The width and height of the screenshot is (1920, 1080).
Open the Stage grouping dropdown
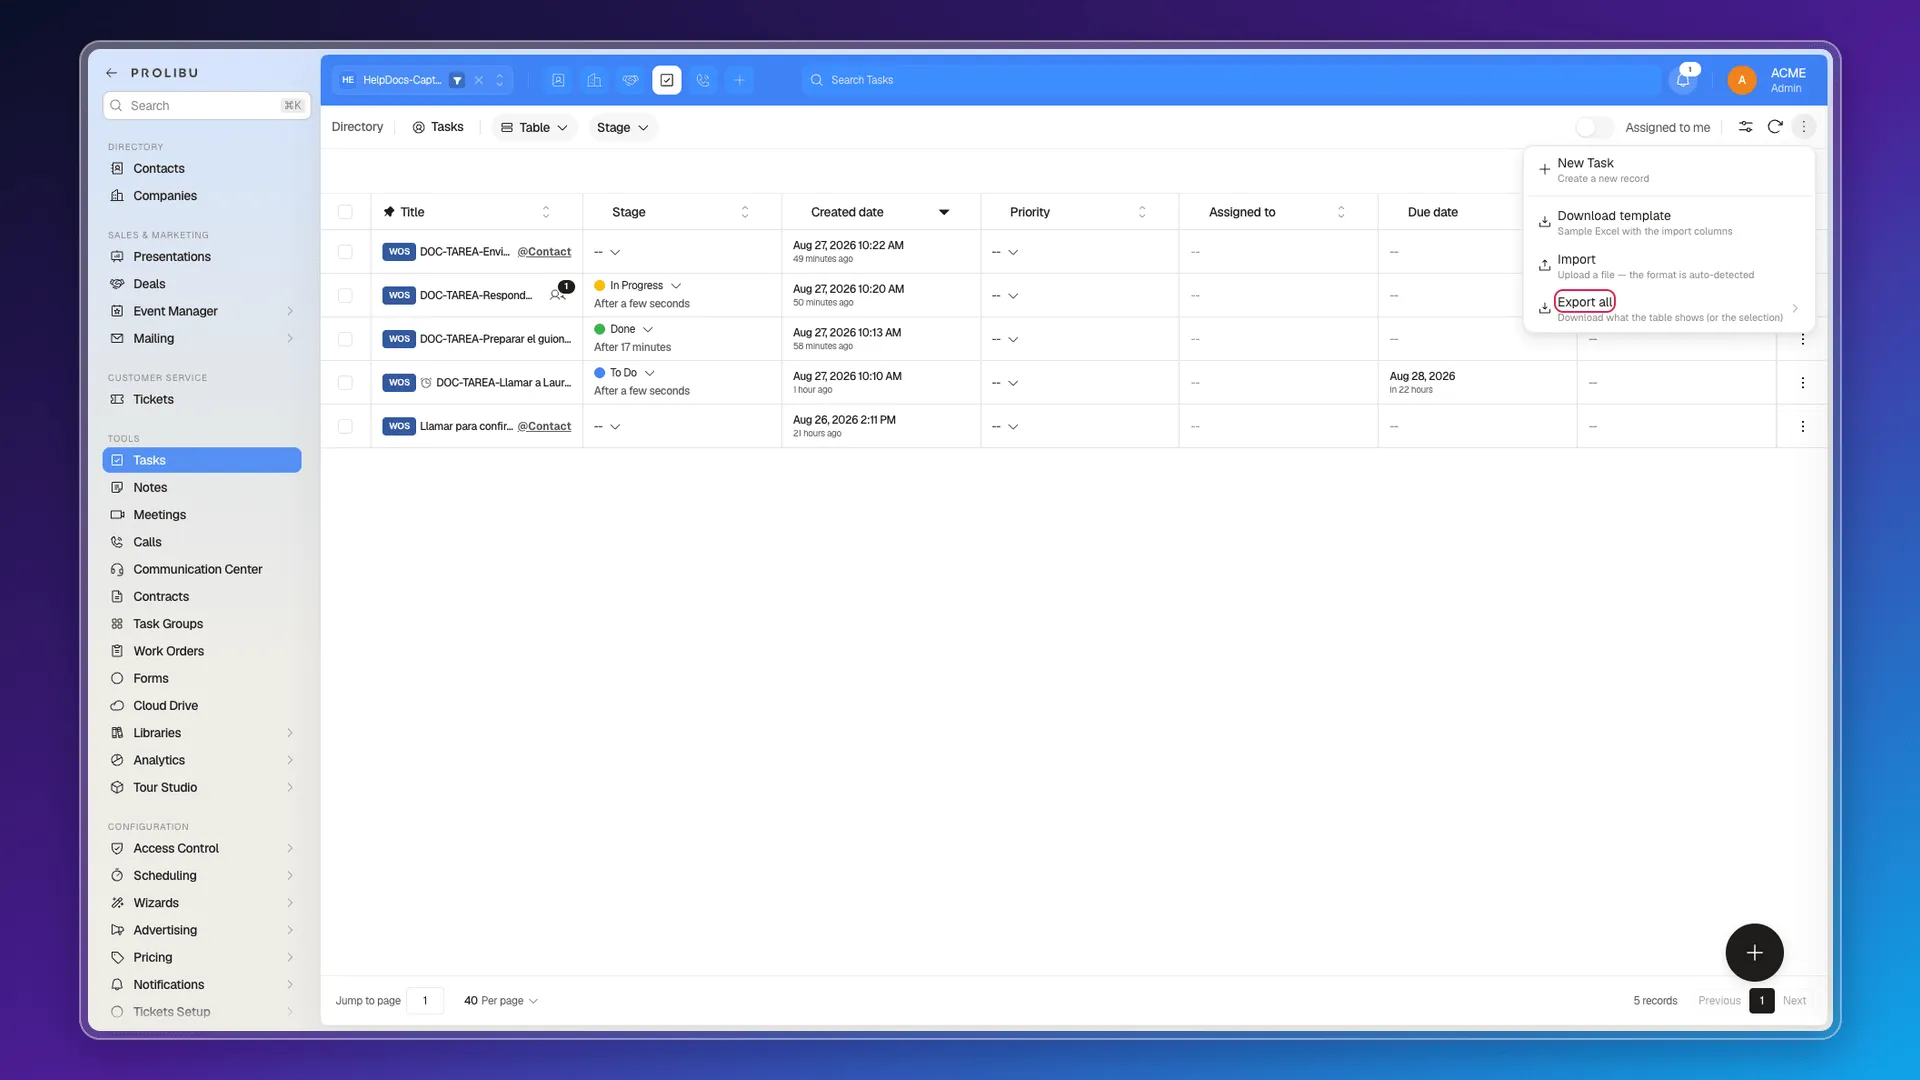(x=622, y=127)
